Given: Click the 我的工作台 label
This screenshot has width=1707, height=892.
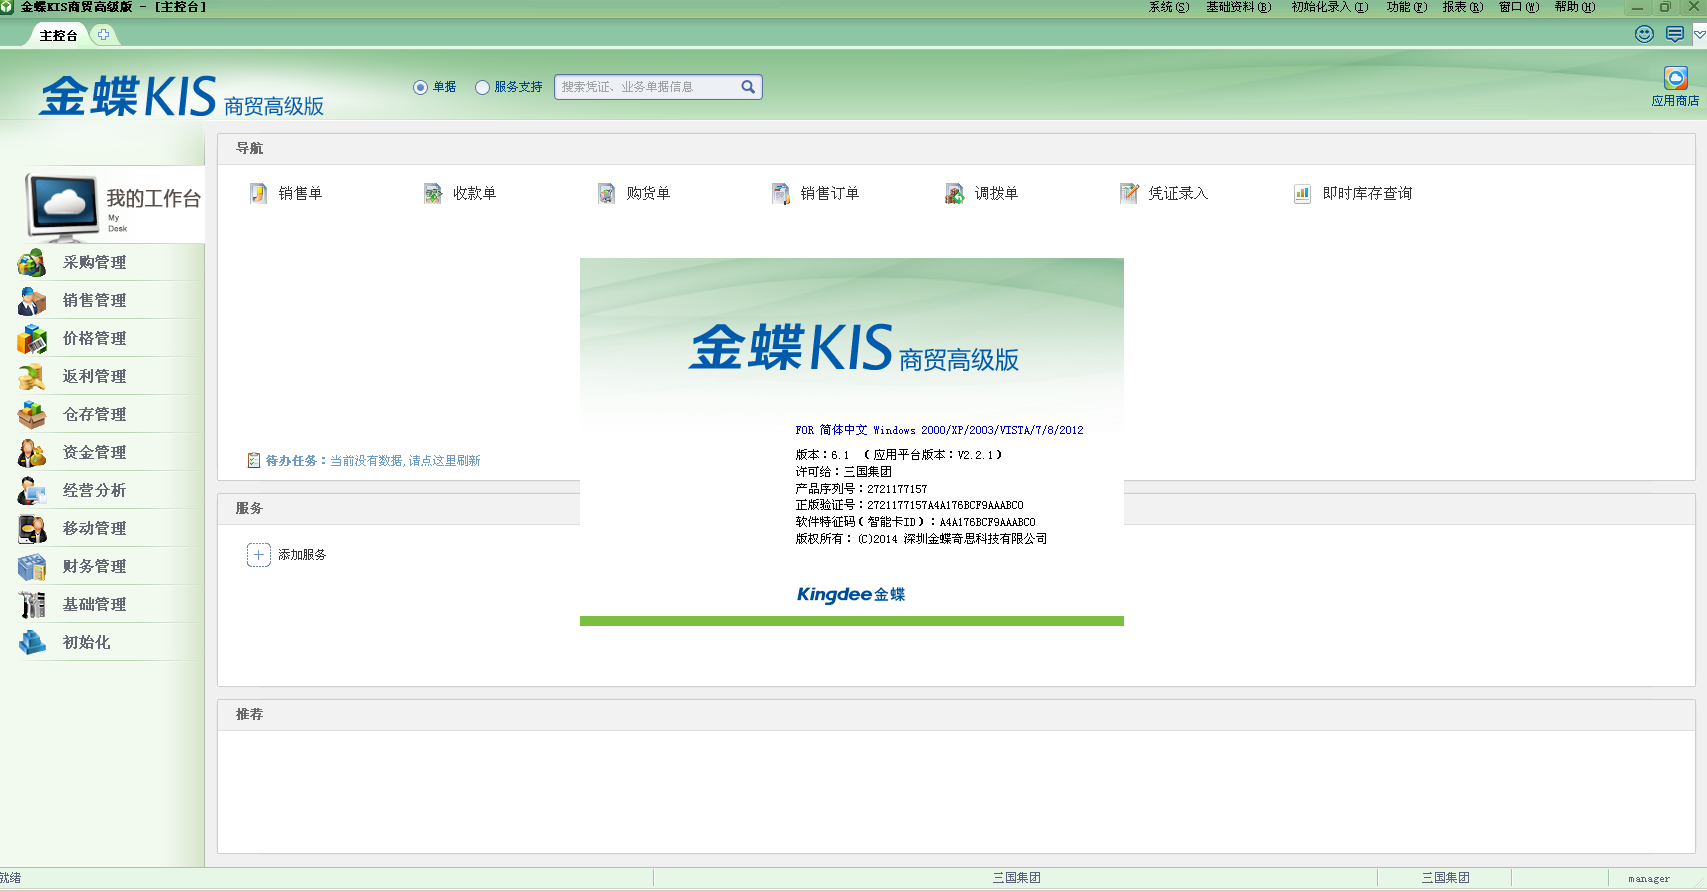Looking at the screenshot, I should click(x=154, y=198).
